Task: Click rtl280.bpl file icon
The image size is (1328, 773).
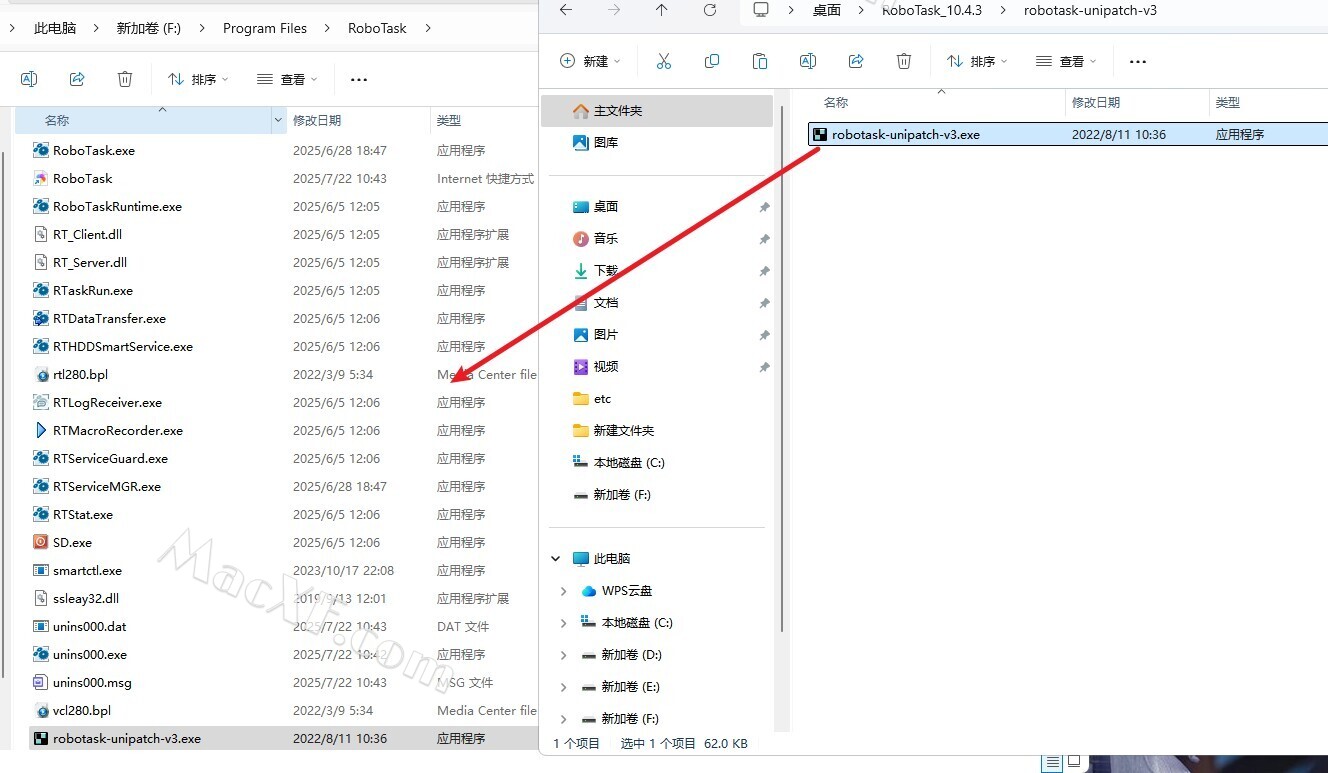Action: point(41,374)
